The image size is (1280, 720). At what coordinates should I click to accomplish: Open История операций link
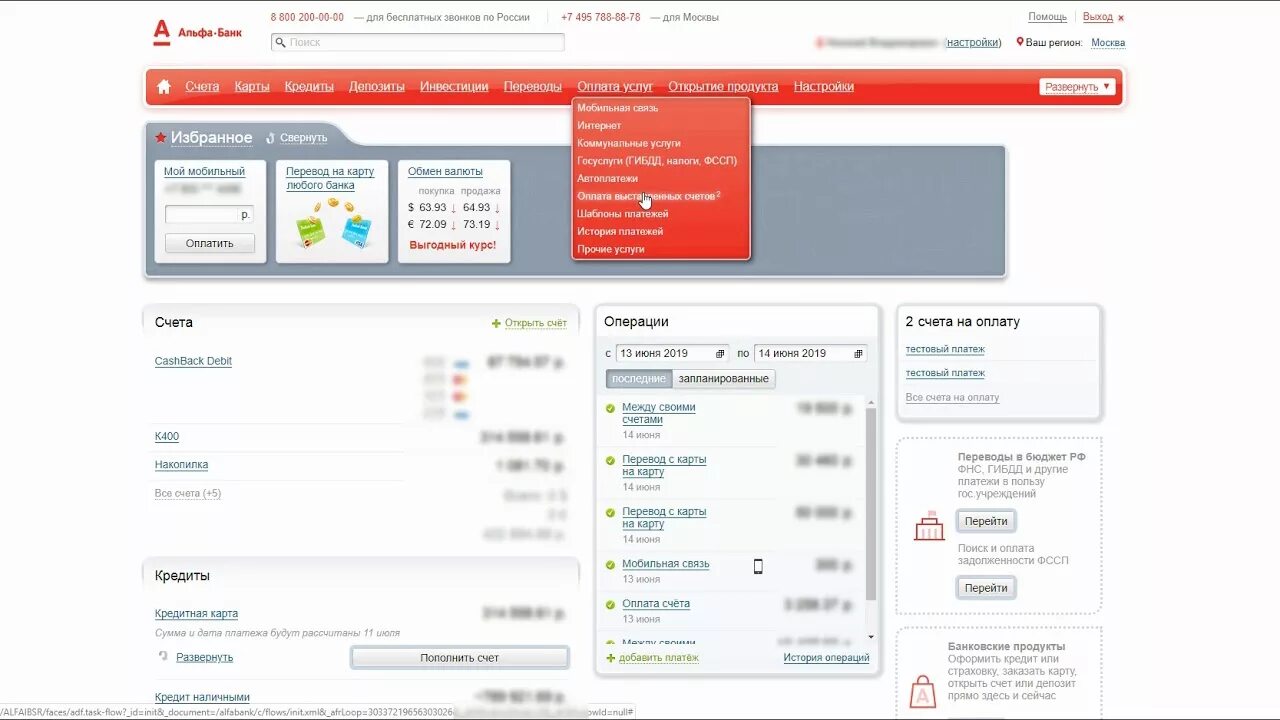826,658
